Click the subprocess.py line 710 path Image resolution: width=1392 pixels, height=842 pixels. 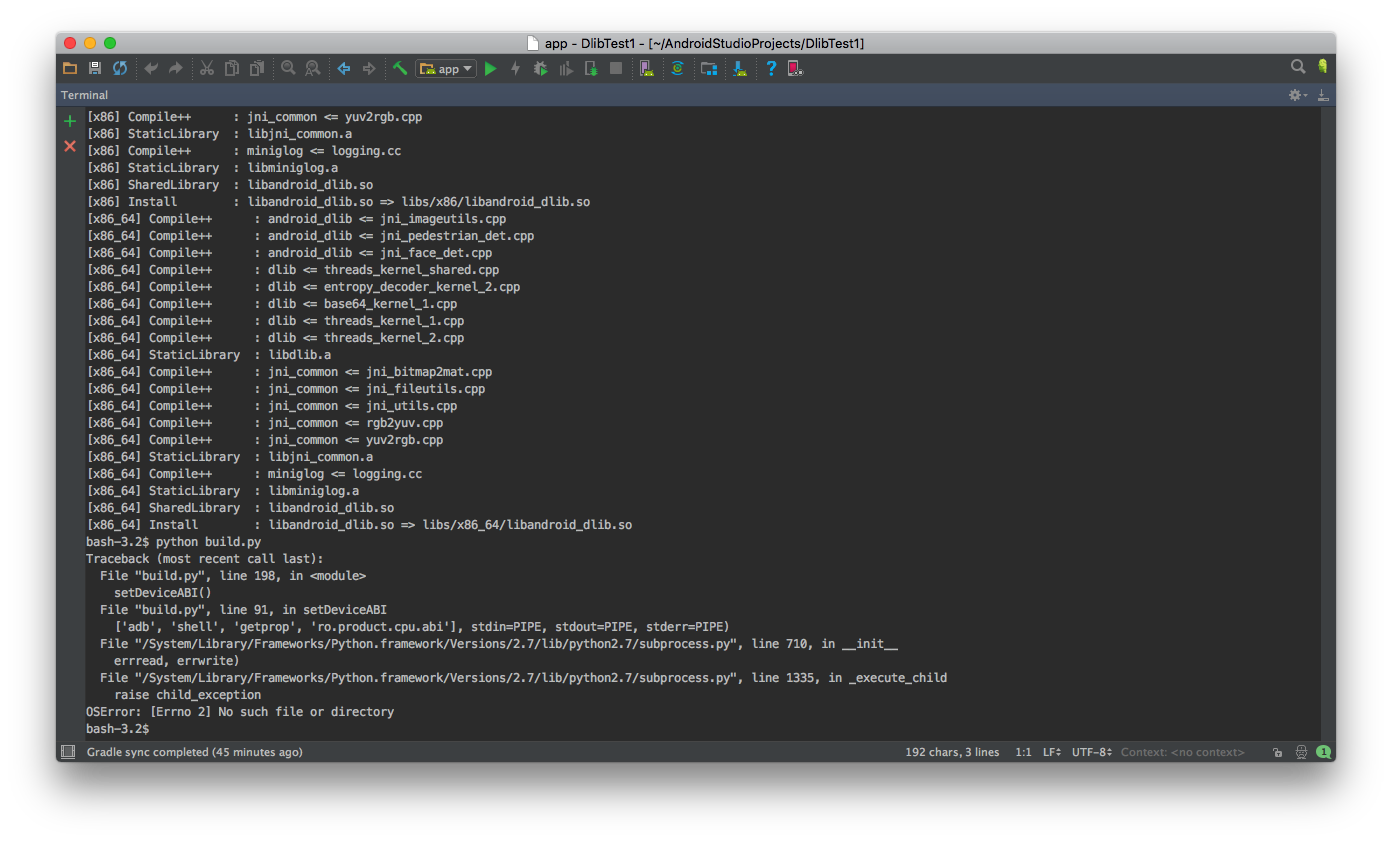(499, 644)
